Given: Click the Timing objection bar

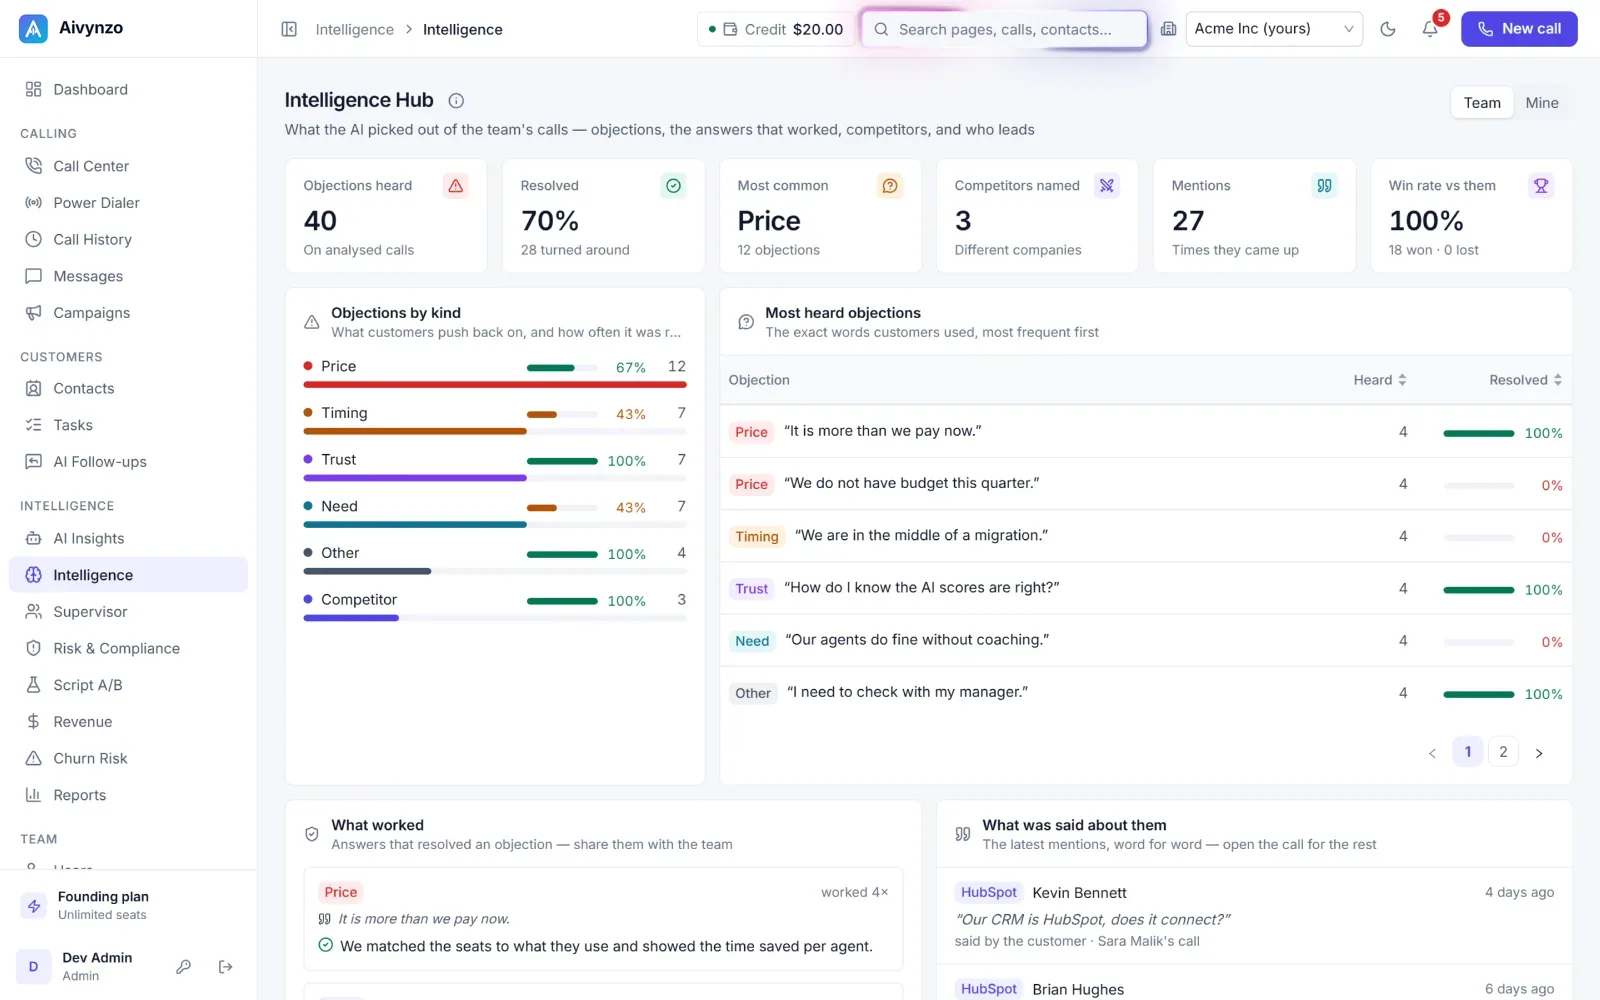Looking at the screenshot, I should [x=495, y=431].
